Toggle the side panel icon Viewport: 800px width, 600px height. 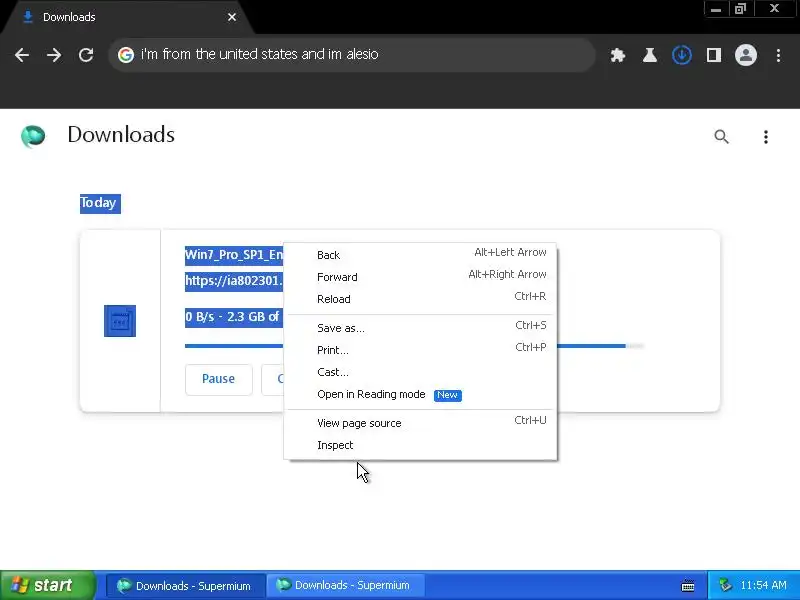tap(714, 55)
